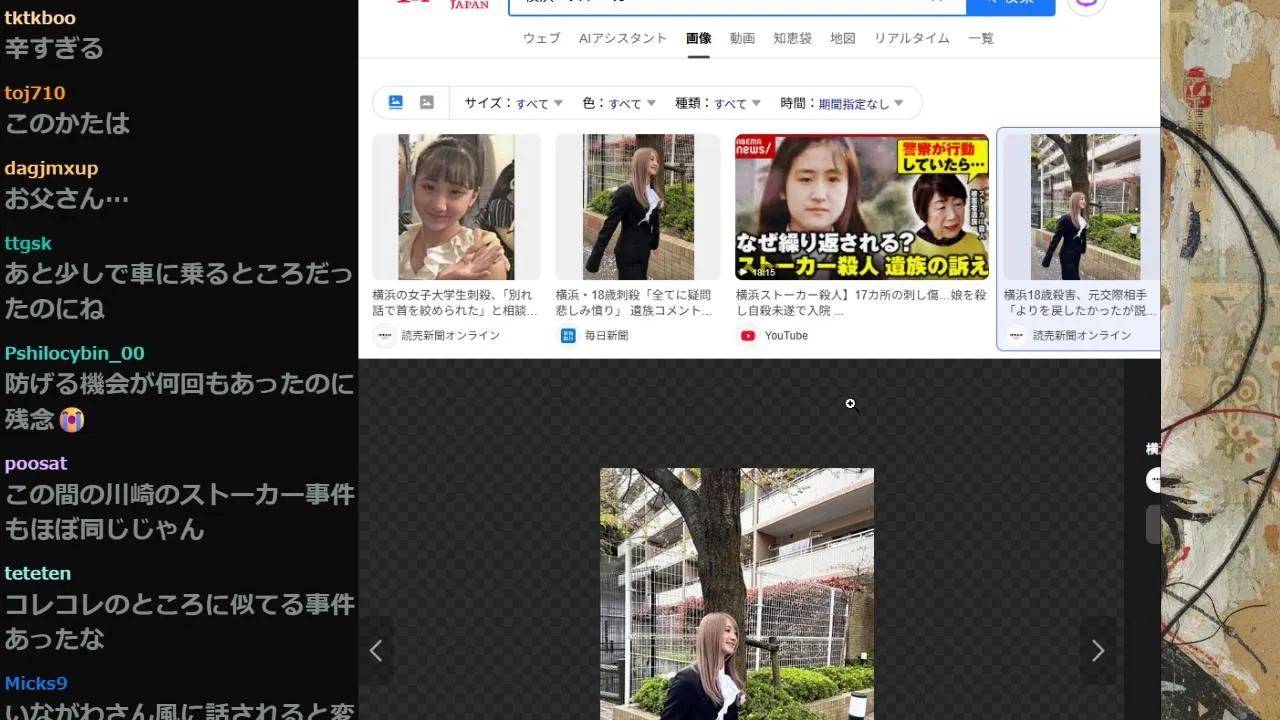Viewport: 1280px width, 720px height.
Task: Click chat username Pshilocybin_00
Action: (75, 353)
